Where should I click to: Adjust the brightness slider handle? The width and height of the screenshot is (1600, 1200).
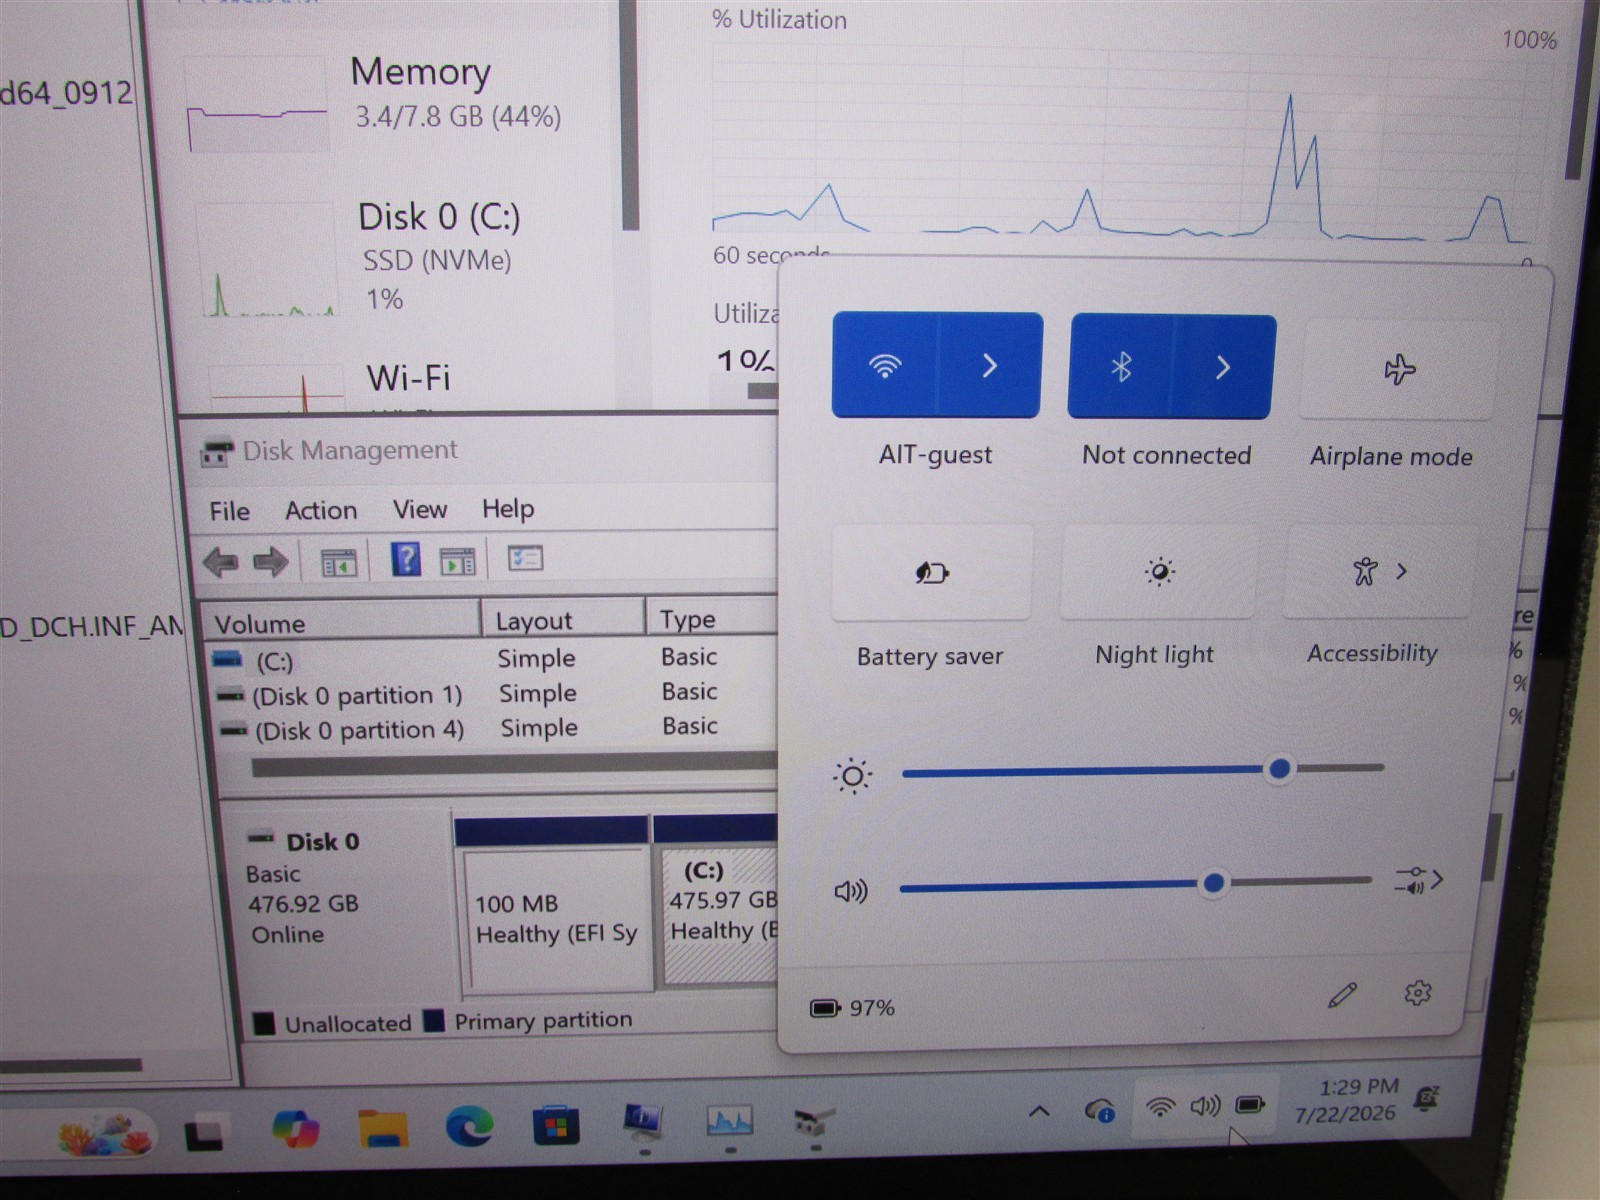point(1279,769)
